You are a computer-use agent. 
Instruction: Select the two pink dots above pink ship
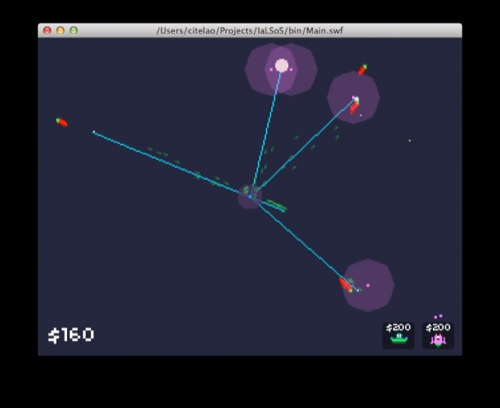click(438, 316)
